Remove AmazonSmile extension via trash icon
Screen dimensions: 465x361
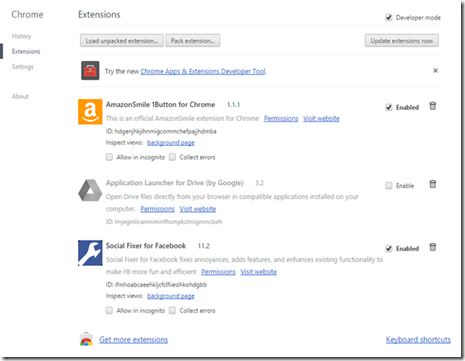point(433,106)
